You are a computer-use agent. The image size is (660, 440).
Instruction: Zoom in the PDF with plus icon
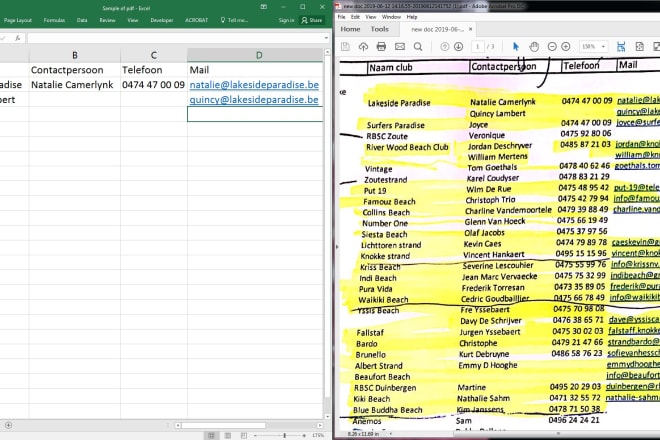[x=566, y=46]
